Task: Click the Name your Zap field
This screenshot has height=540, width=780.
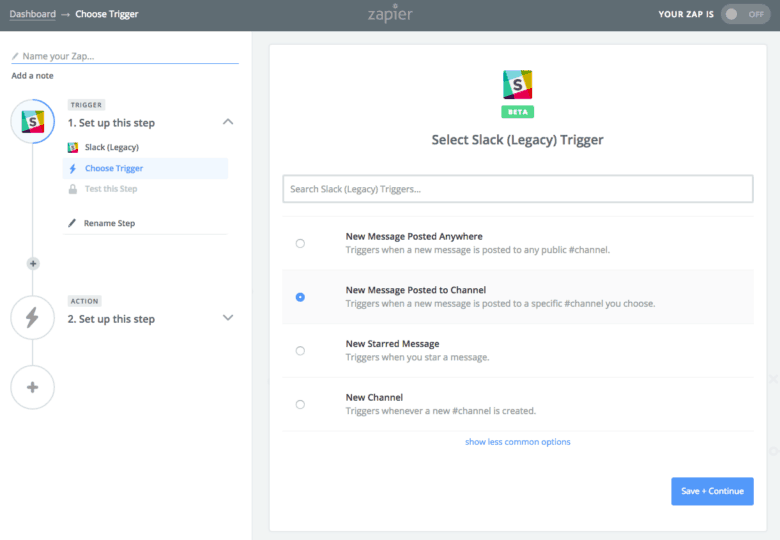Action: click(125, 56)
